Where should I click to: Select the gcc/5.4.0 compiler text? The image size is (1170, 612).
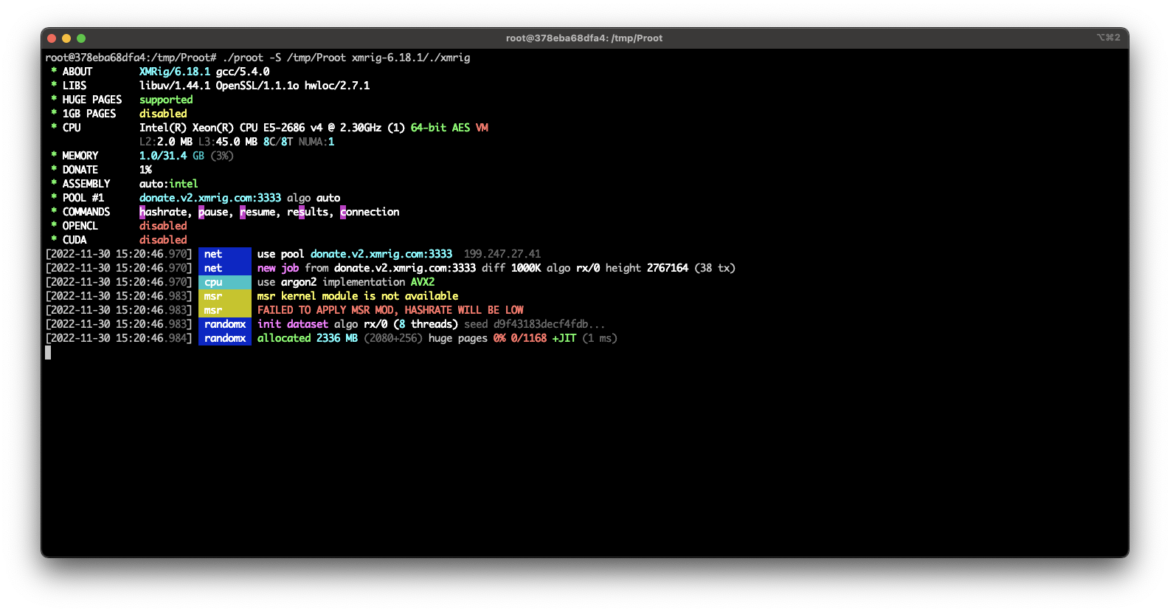[x=243, y=72]
